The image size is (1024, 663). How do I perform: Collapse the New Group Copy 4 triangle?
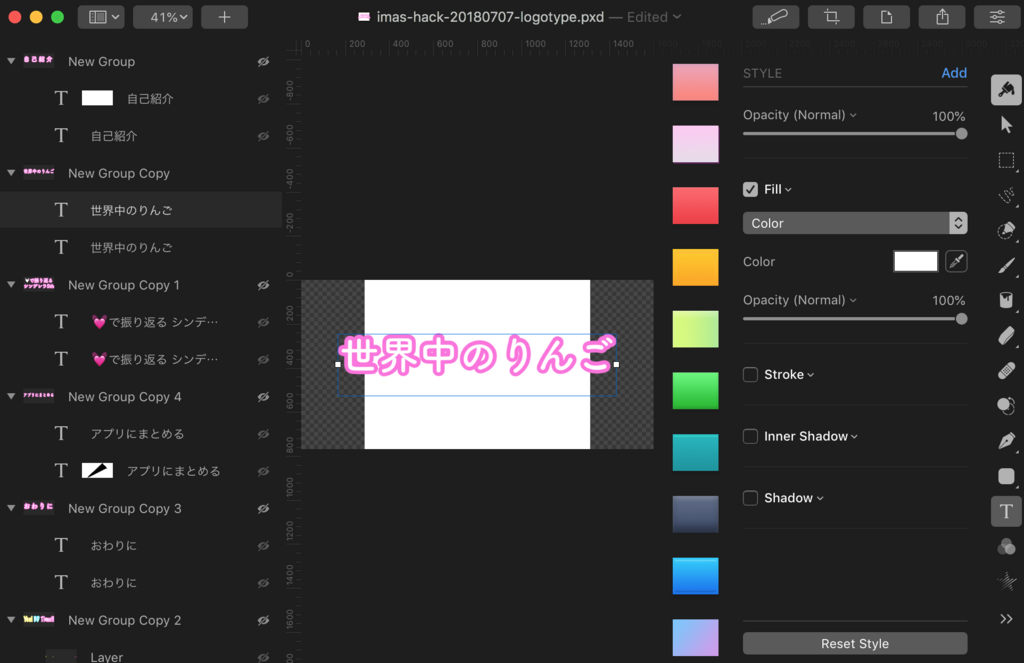11,396
